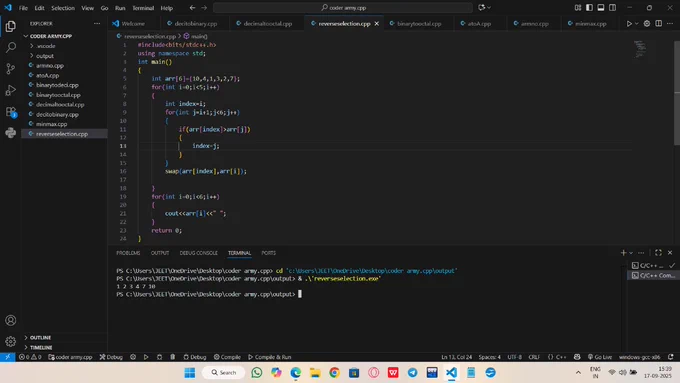Click Go Live in status bar

599,357
